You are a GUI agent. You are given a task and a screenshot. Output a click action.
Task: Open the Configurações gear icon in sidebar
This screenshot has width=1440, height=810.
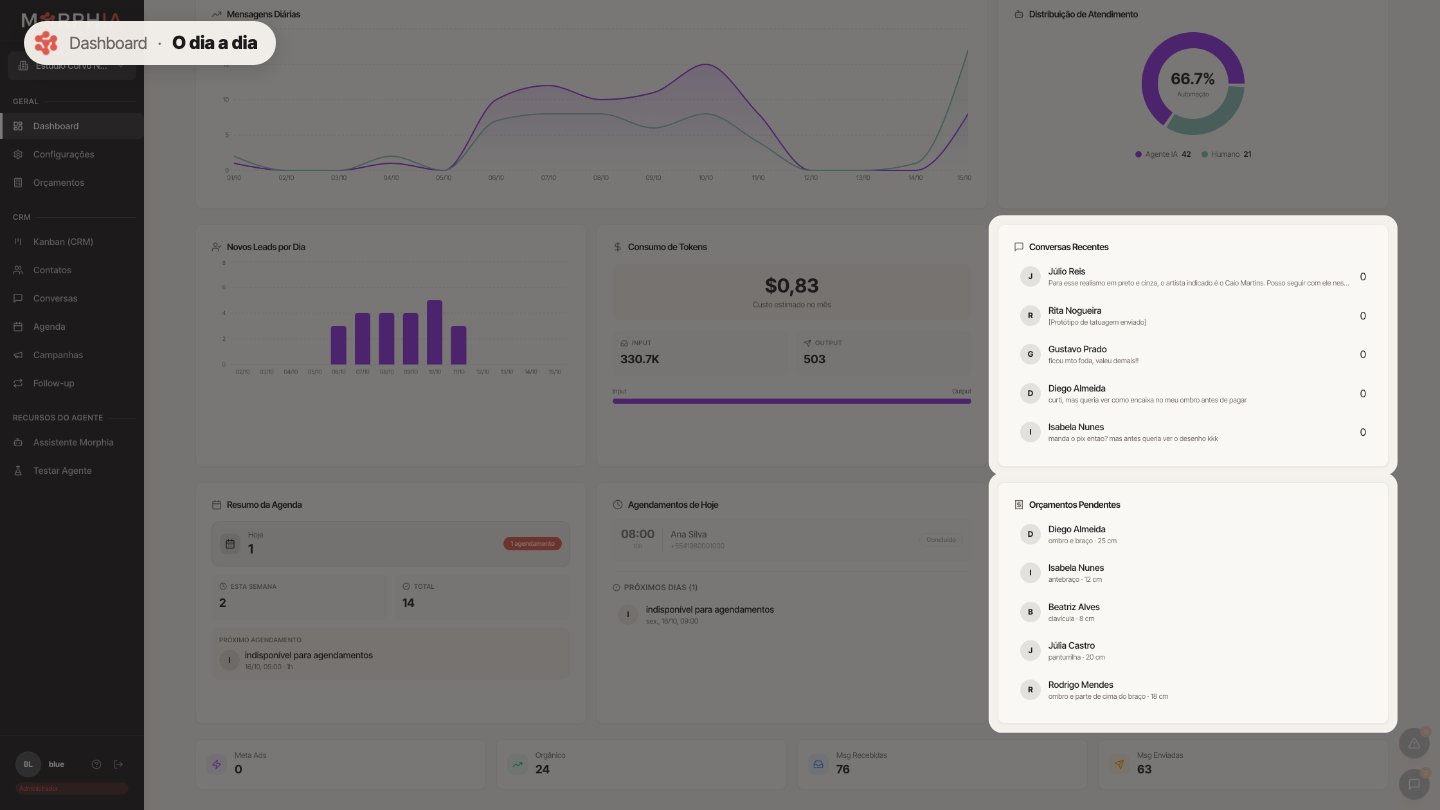click(18, 154)
